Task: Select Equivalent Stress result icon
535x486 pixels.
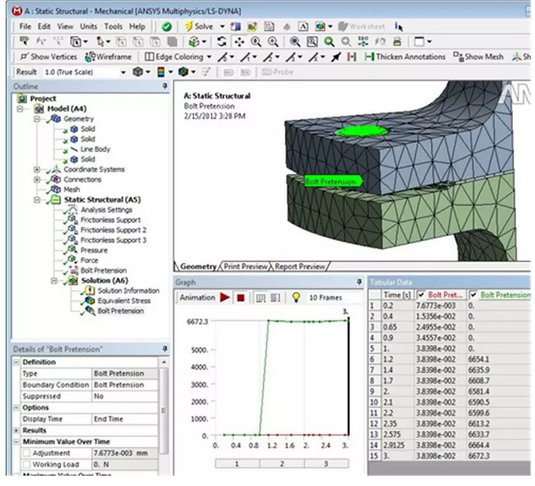Action: click(89, 301)
